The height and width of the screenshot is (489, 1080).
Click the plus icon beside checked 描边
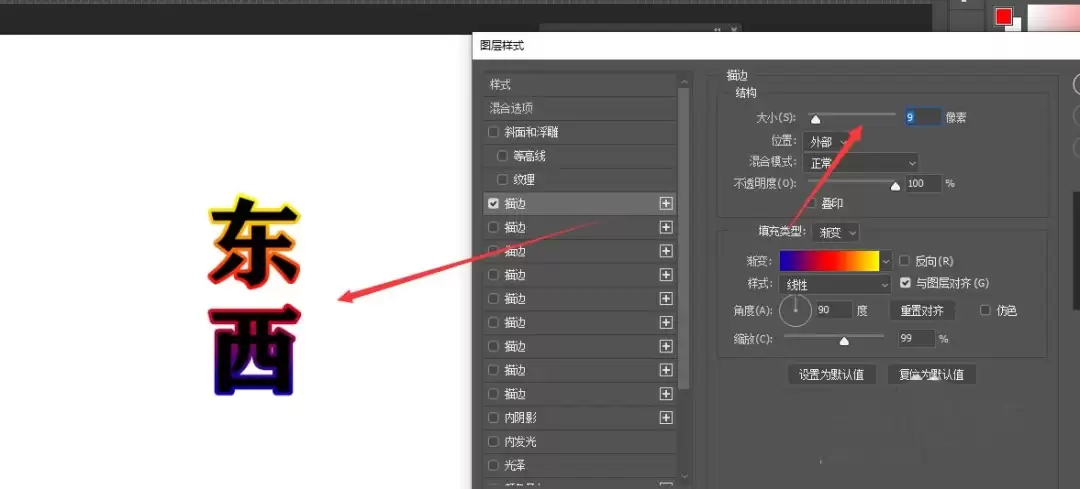665,203
